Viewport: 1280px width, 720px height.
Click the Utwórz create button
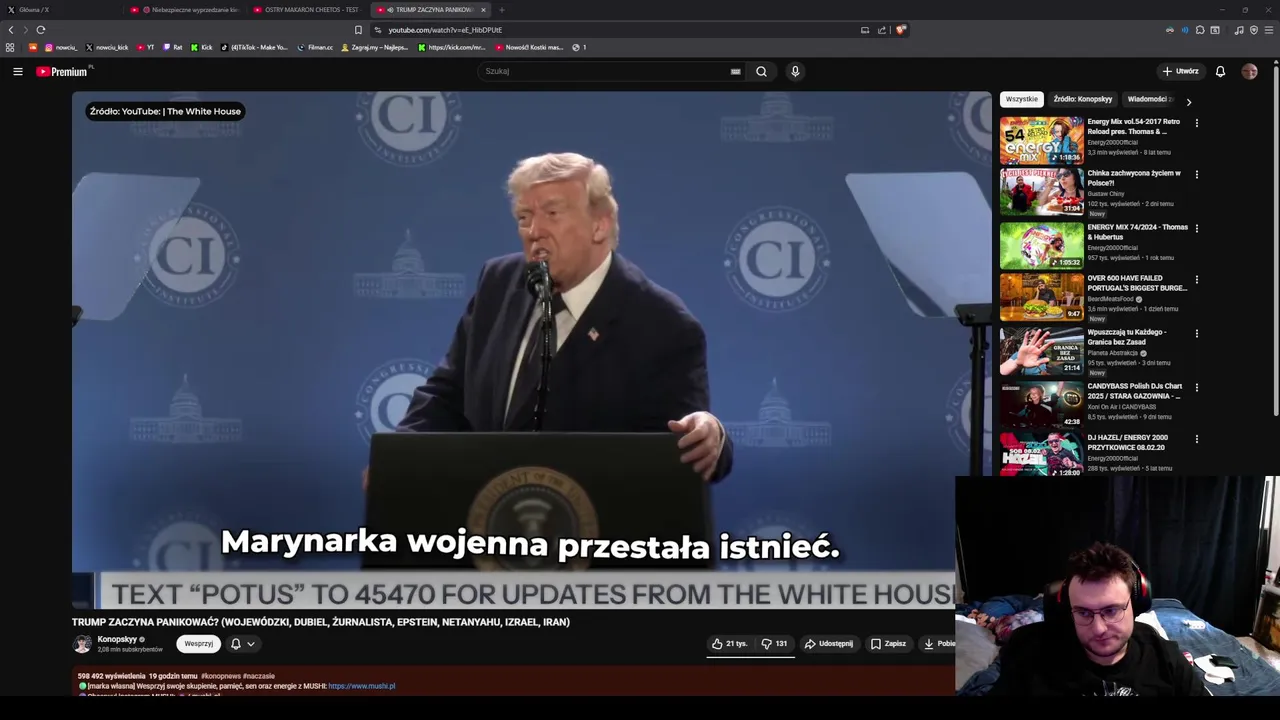tap(1181, 71)
